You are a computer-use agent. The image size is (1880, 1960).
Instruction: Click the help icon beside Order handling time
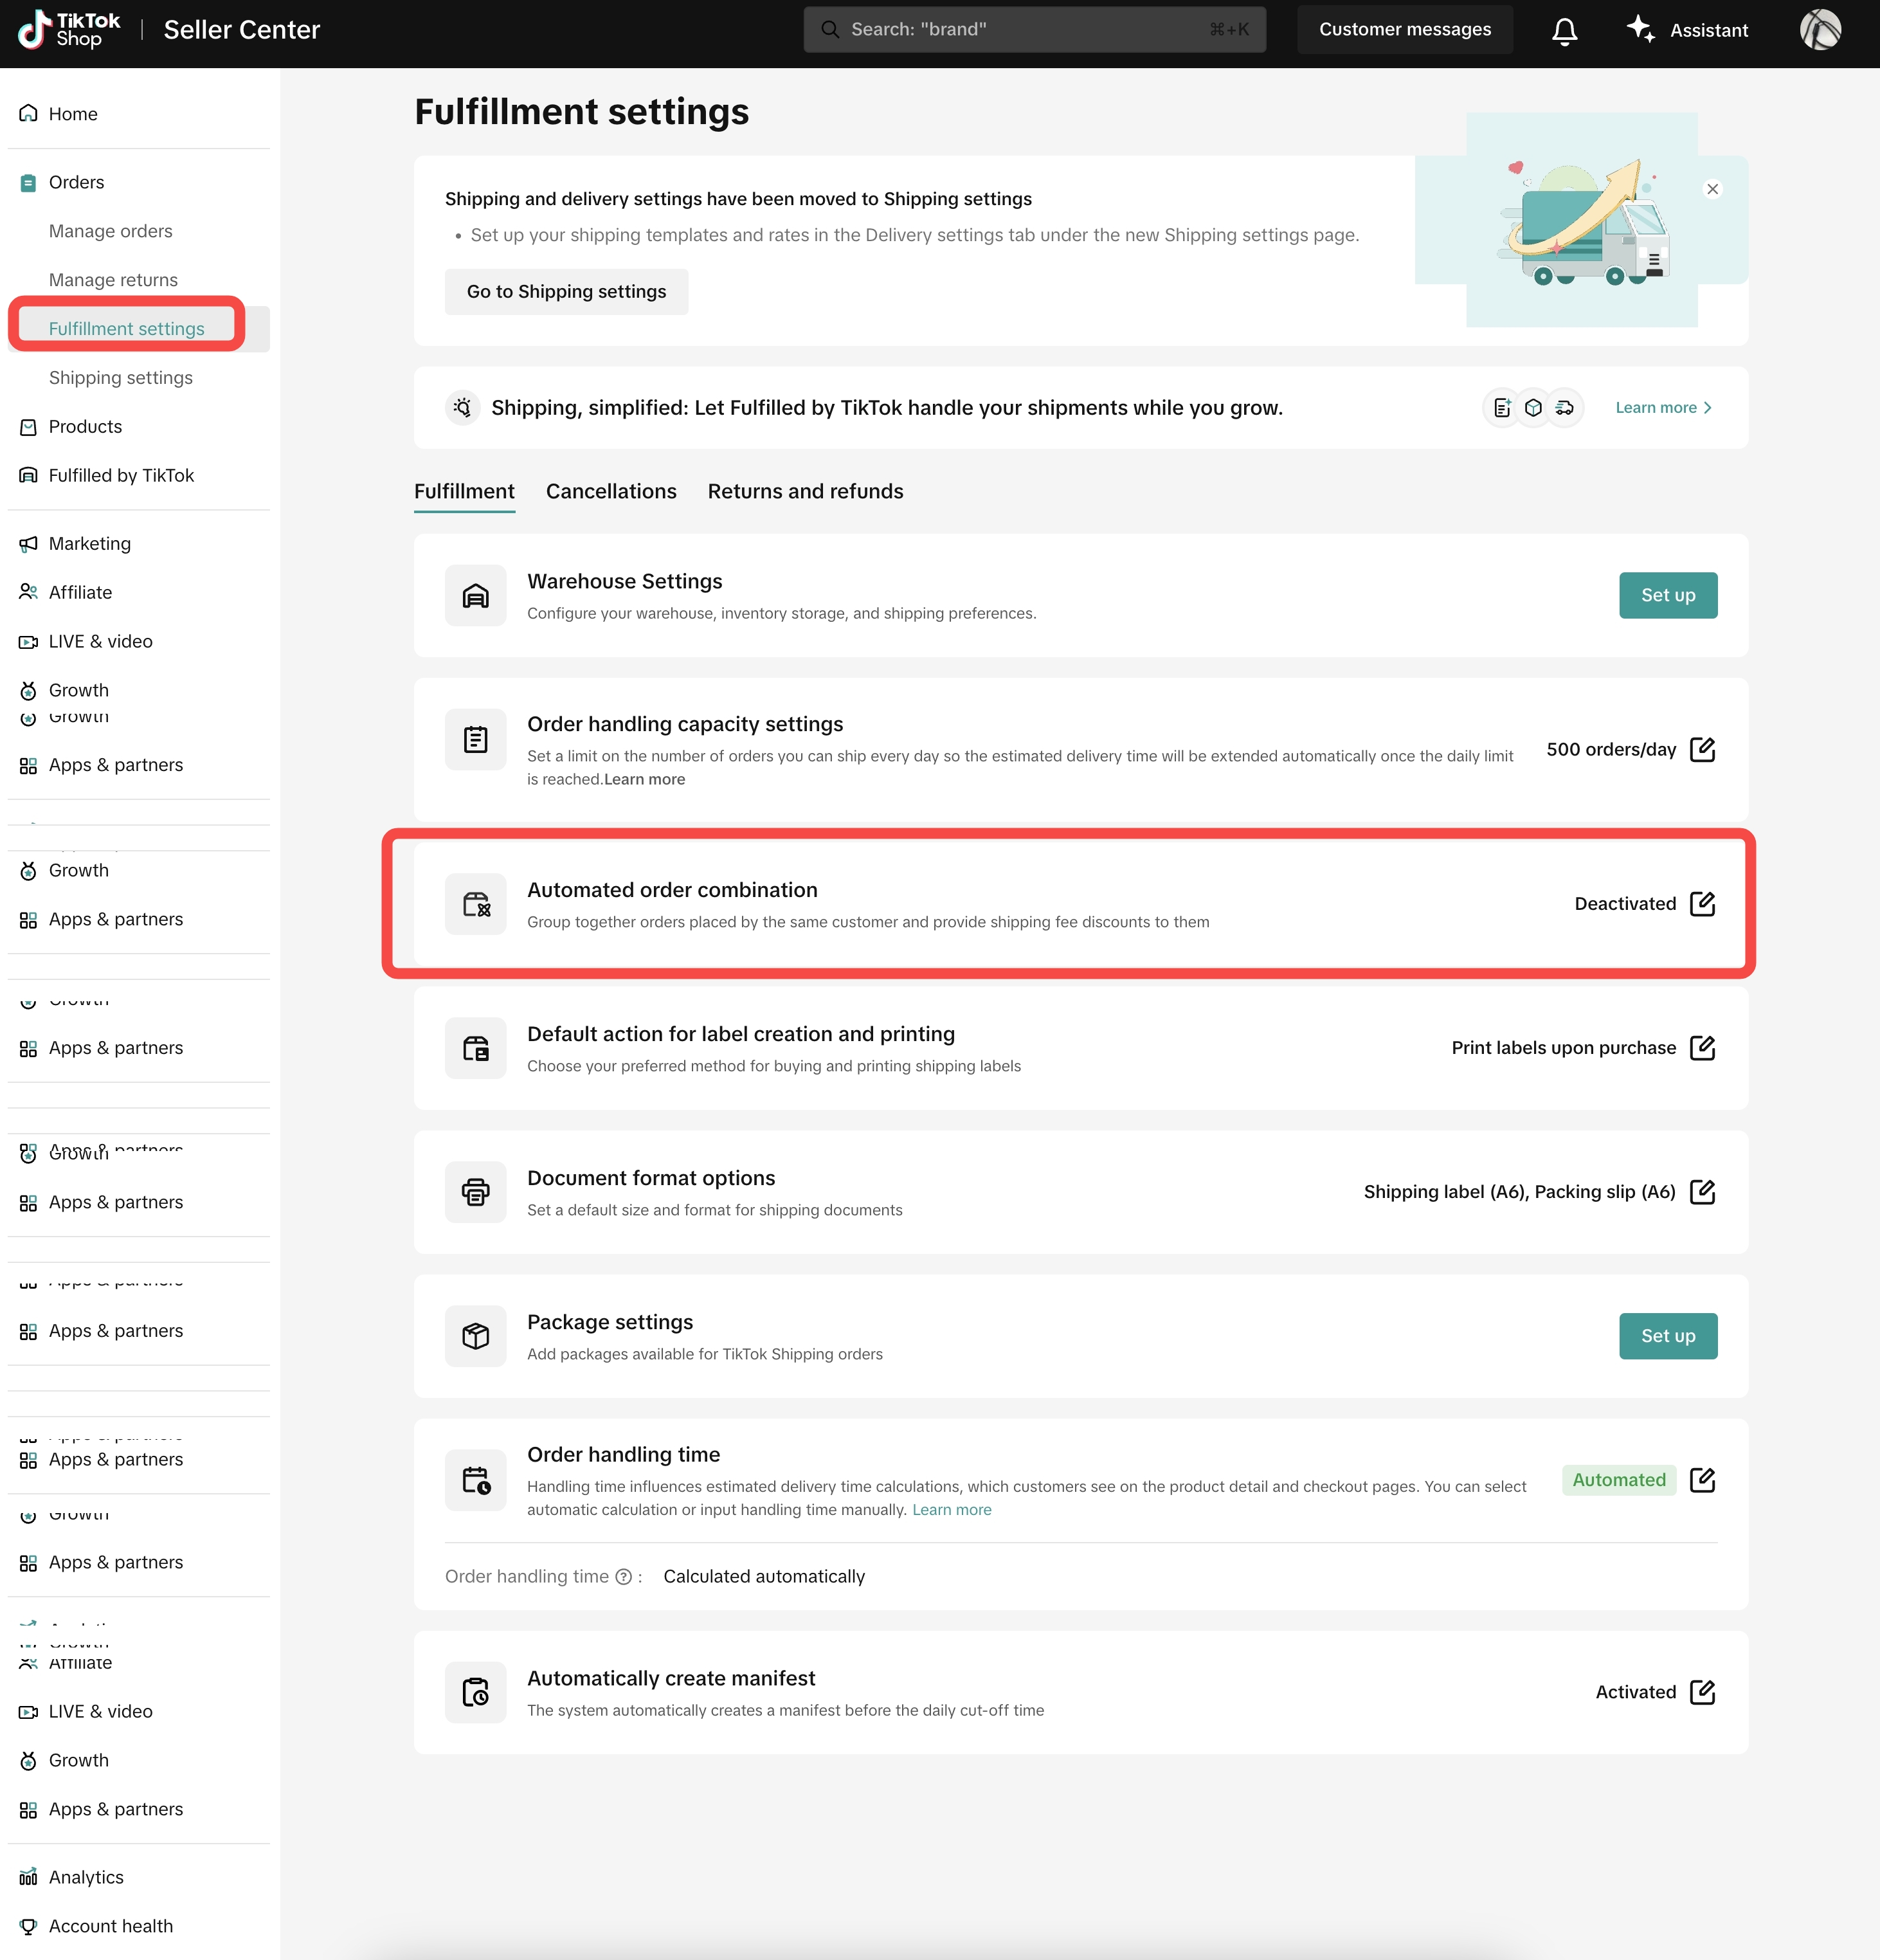(624, 1577)
